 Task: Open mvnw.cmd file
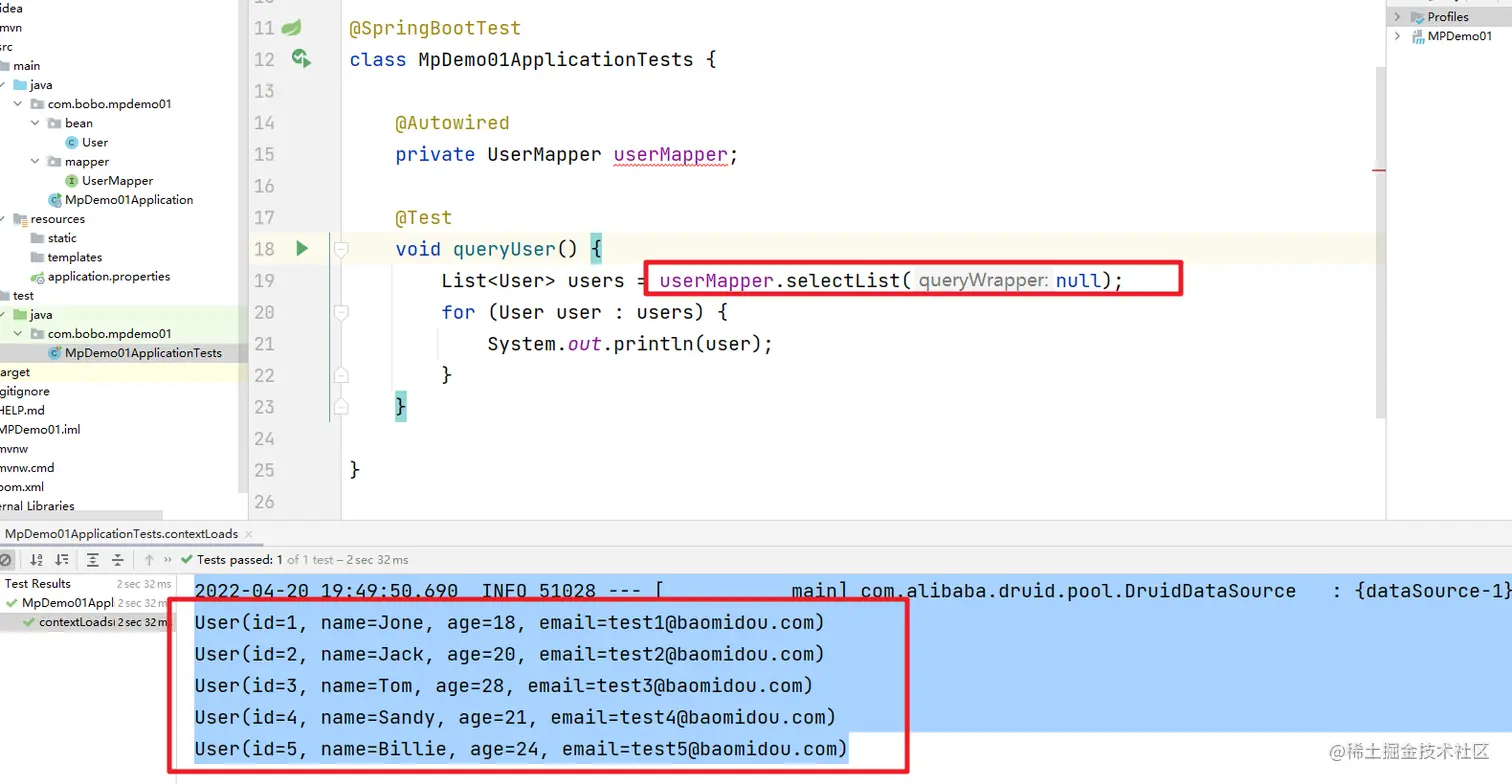coord(27,467)
